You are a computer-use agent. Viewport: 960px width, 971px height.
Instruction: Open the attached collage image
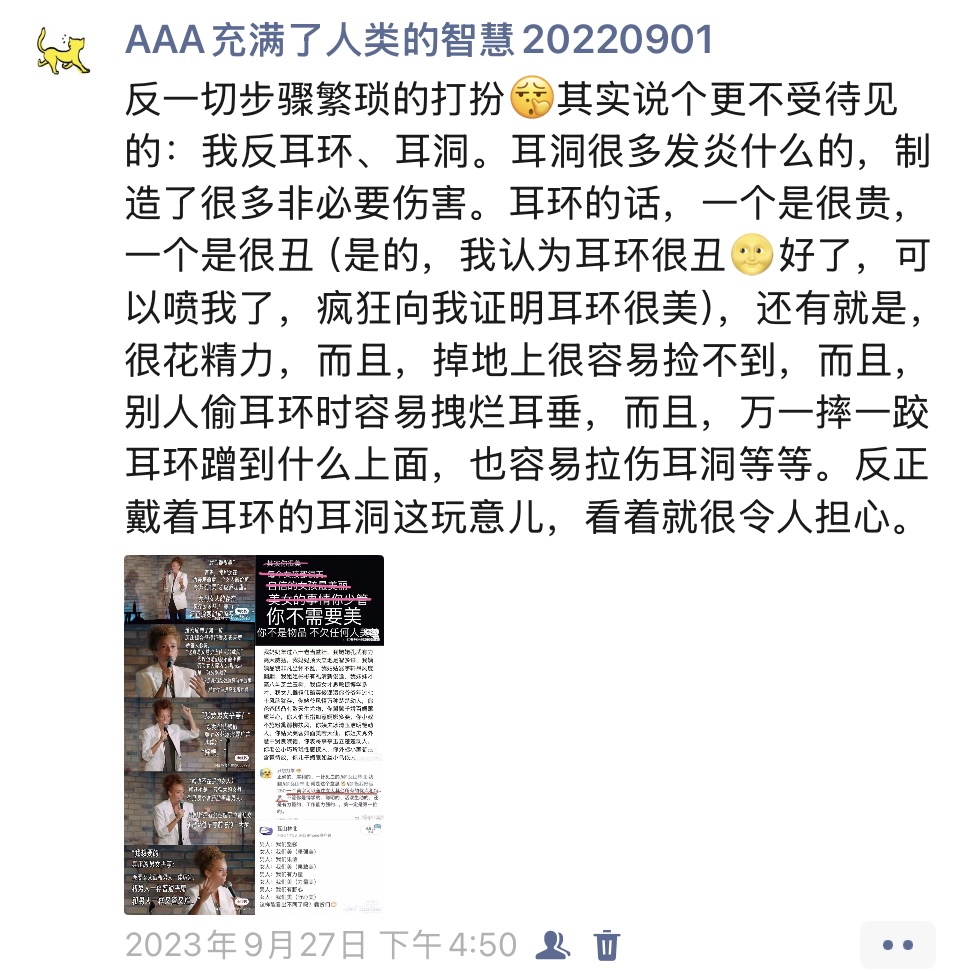click(x=254, y=734)
